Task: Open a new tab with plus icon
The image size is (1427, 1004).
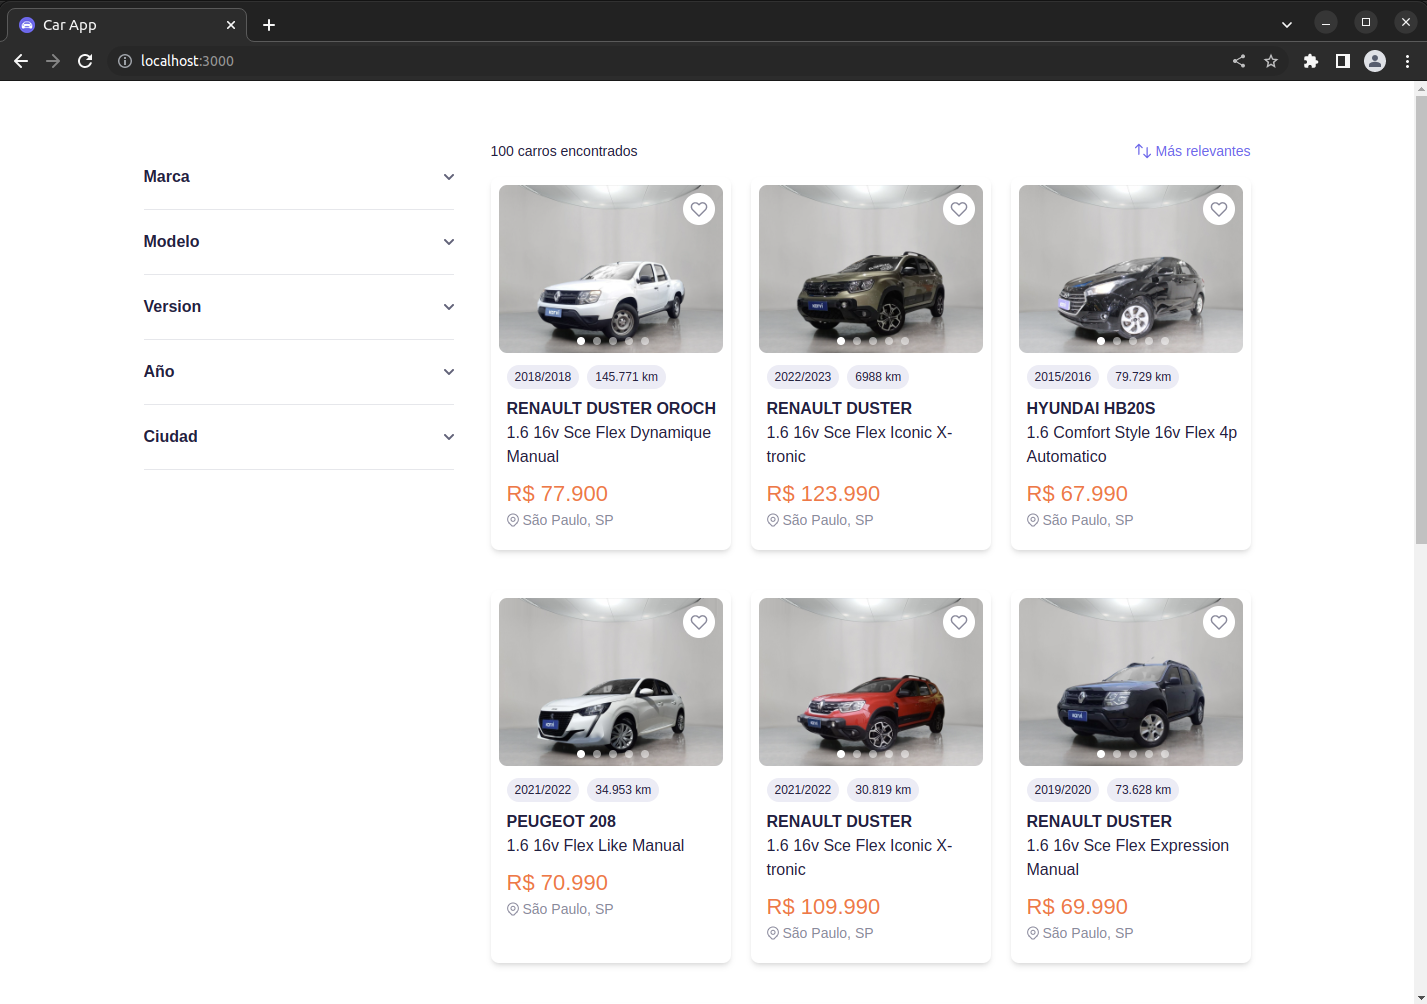Action: pyautogui.click(x=269, y=25)
